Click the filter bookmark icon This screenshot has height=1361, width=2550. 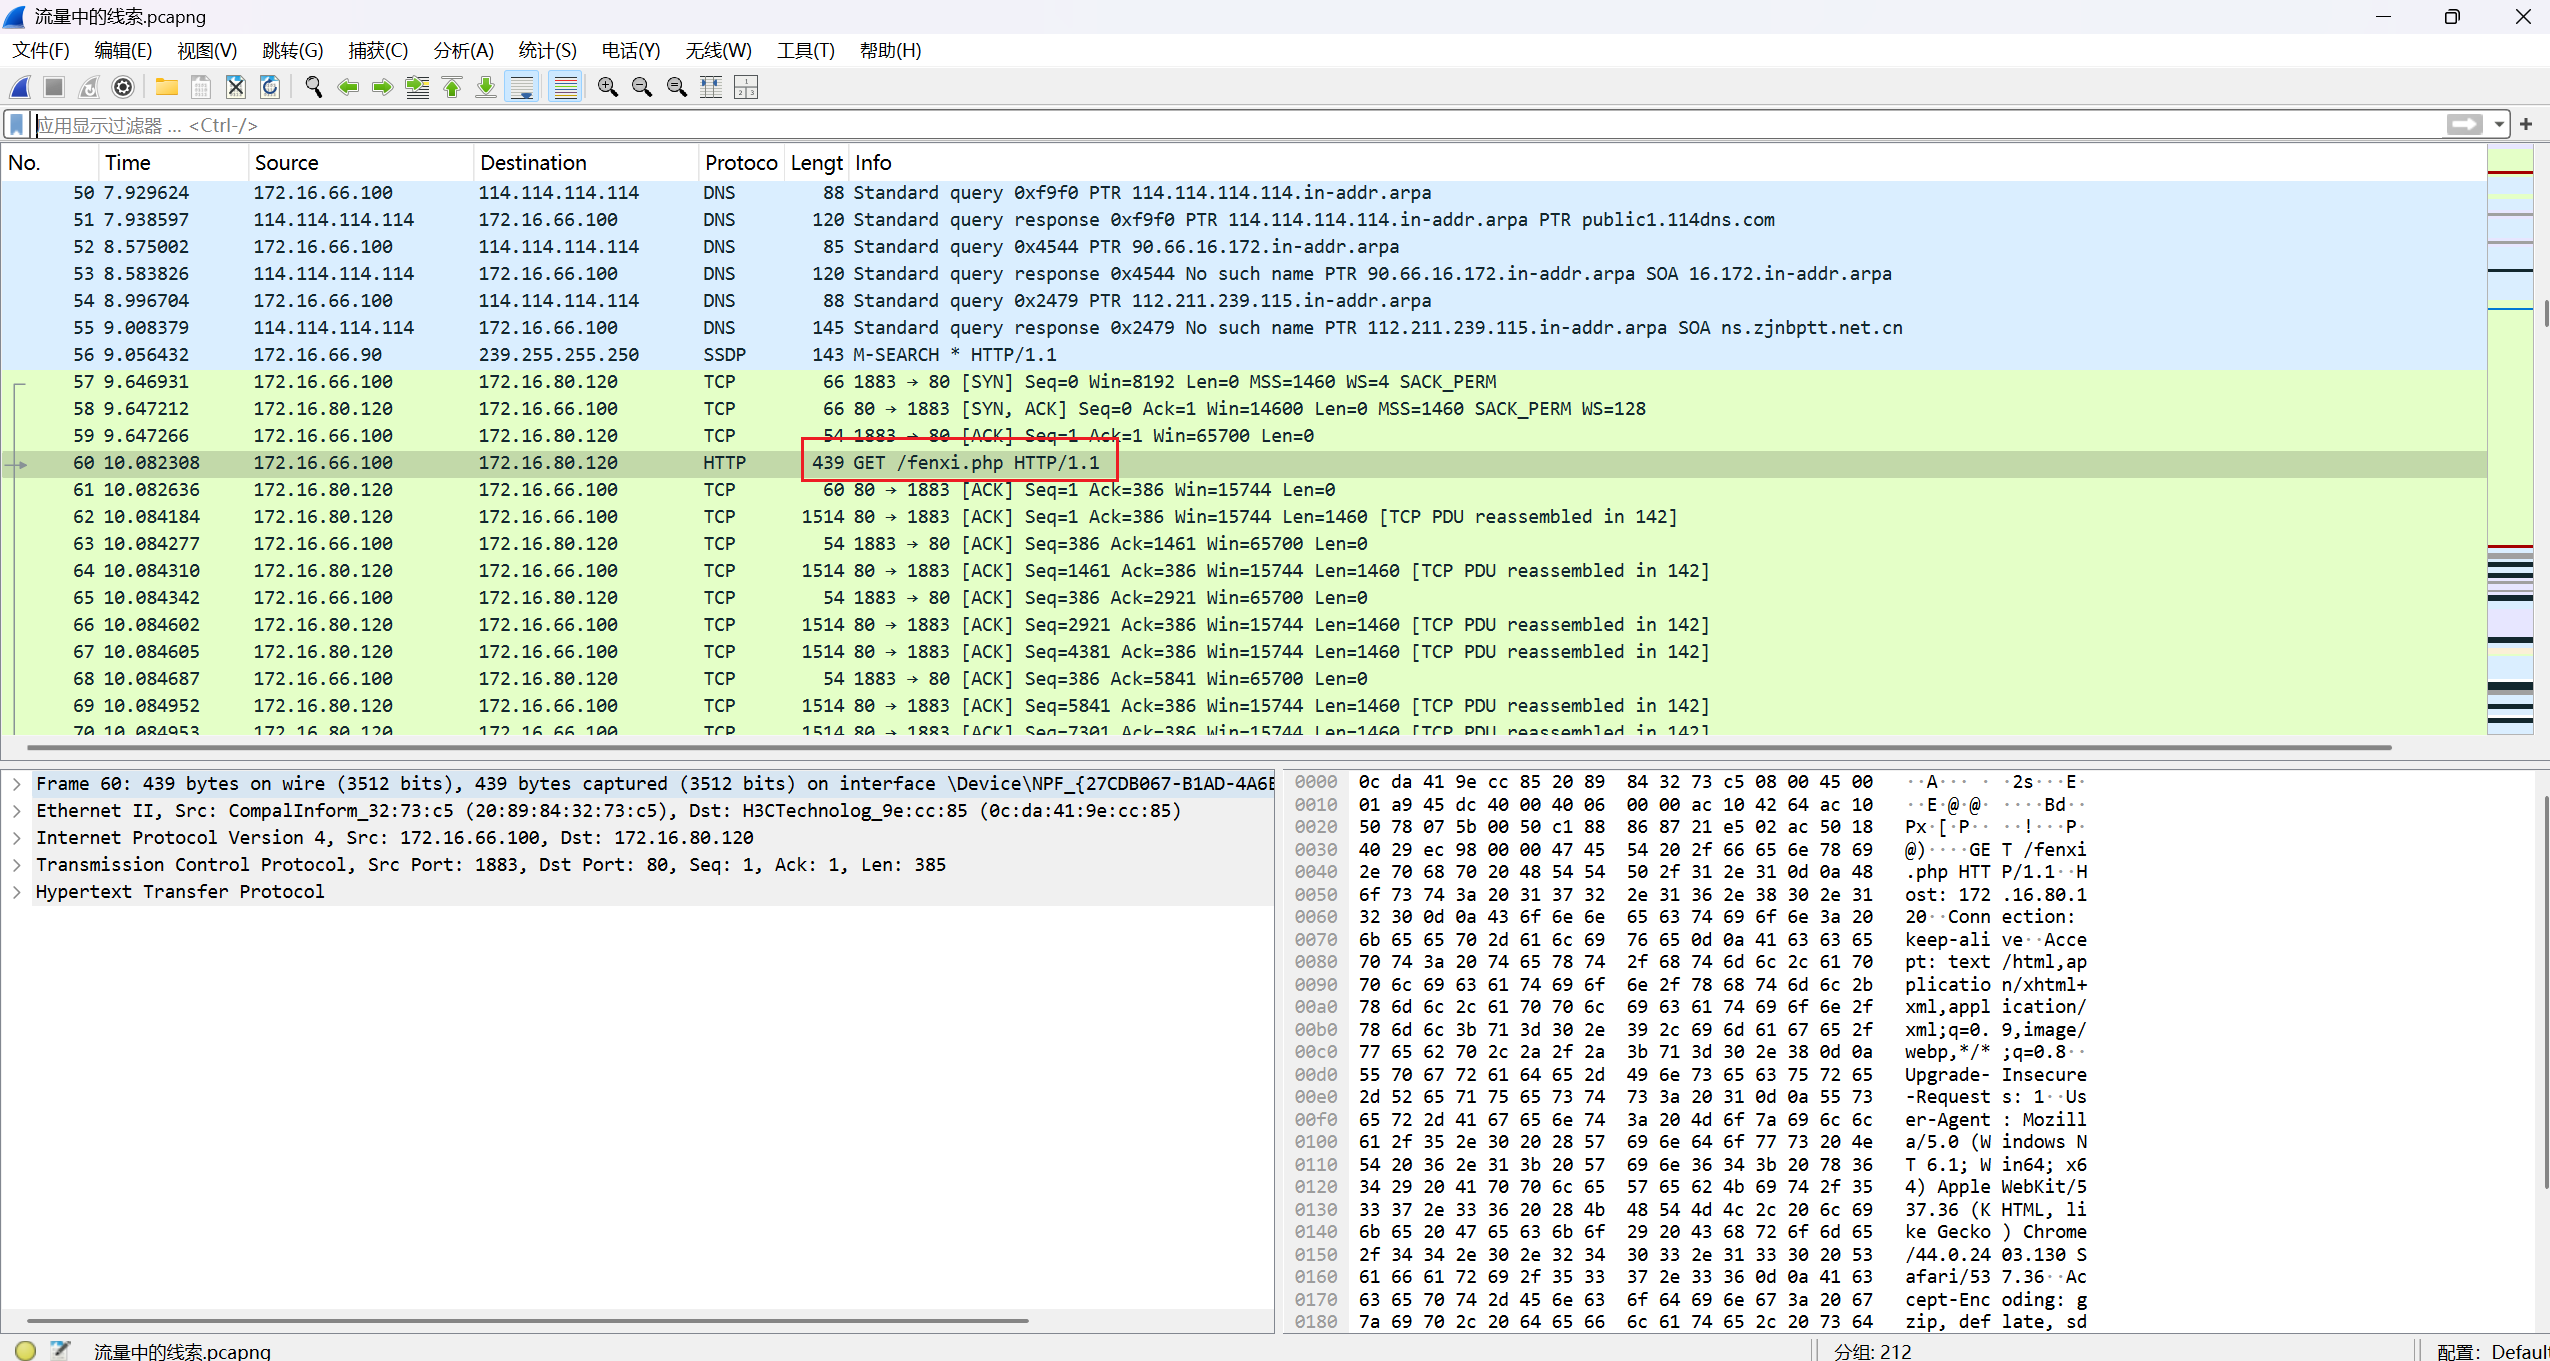click(17, 125)
